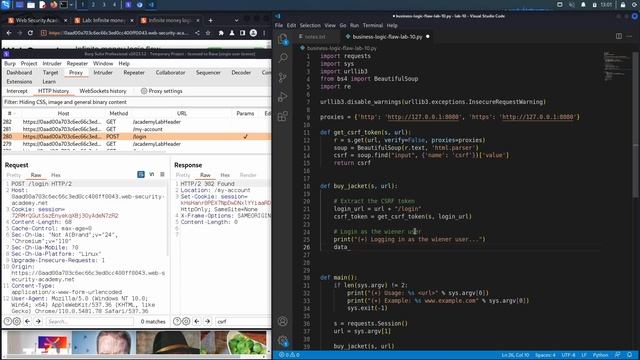Click the VS Code errors and warnings status
640x360 pixels.
(x=289, y=355)
